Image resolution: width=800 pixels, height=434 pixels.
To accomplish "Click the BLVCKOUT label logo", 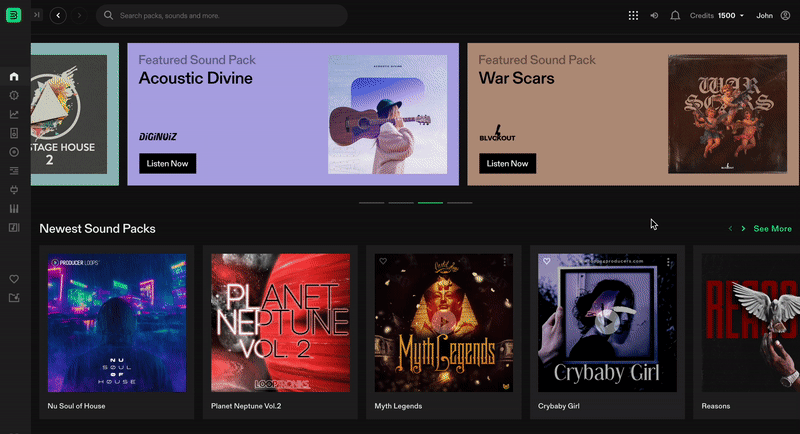I will 497,134.
